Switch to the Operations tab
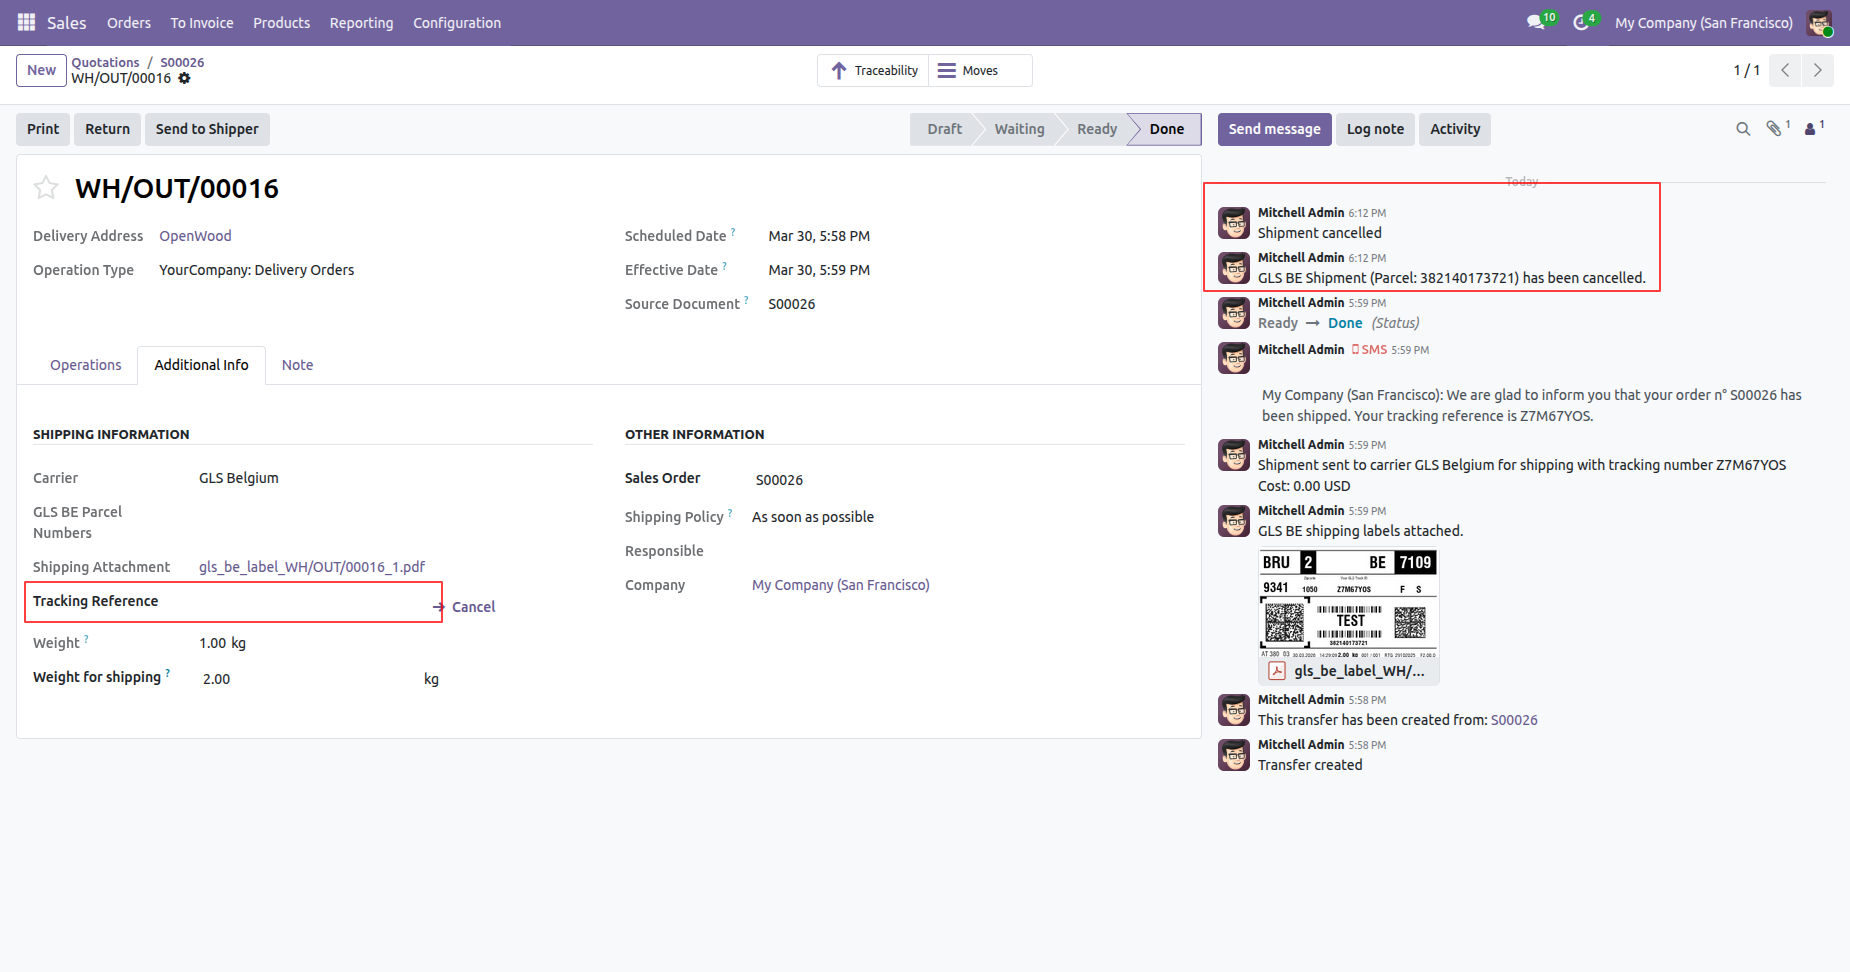Viewport: 1850px width, 972px height. tap(86, 365)
